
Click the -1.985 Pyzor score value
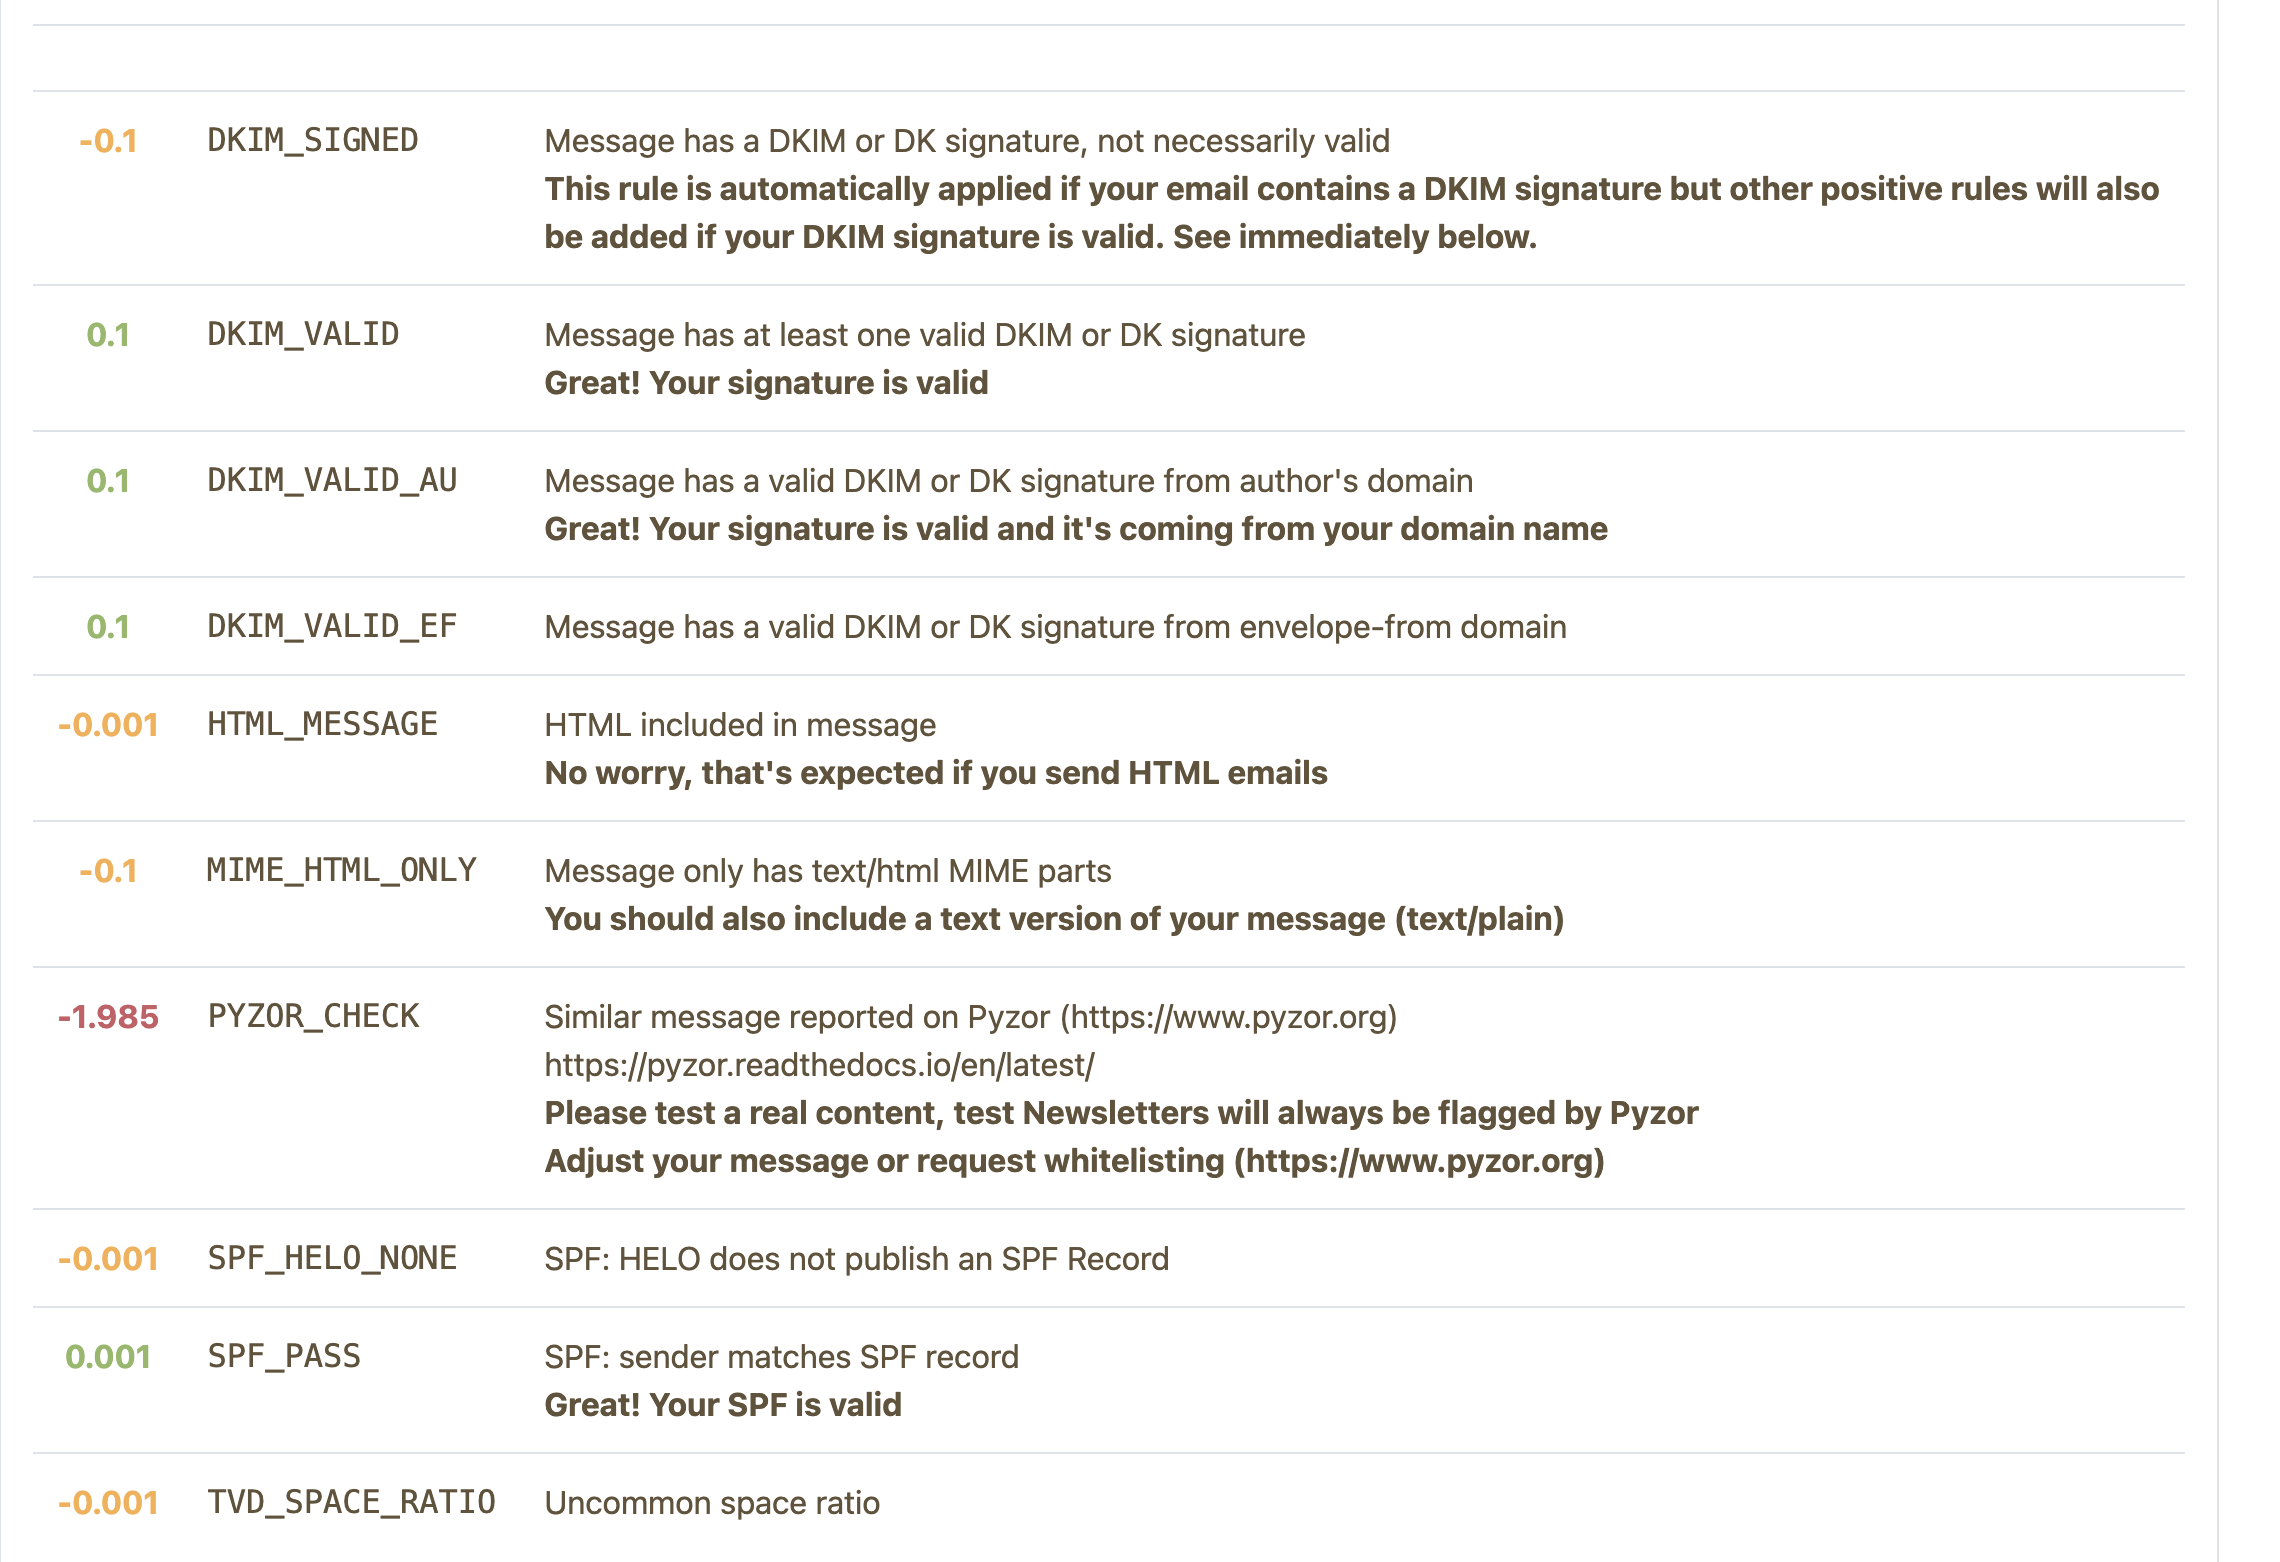tap(108, 1017)
